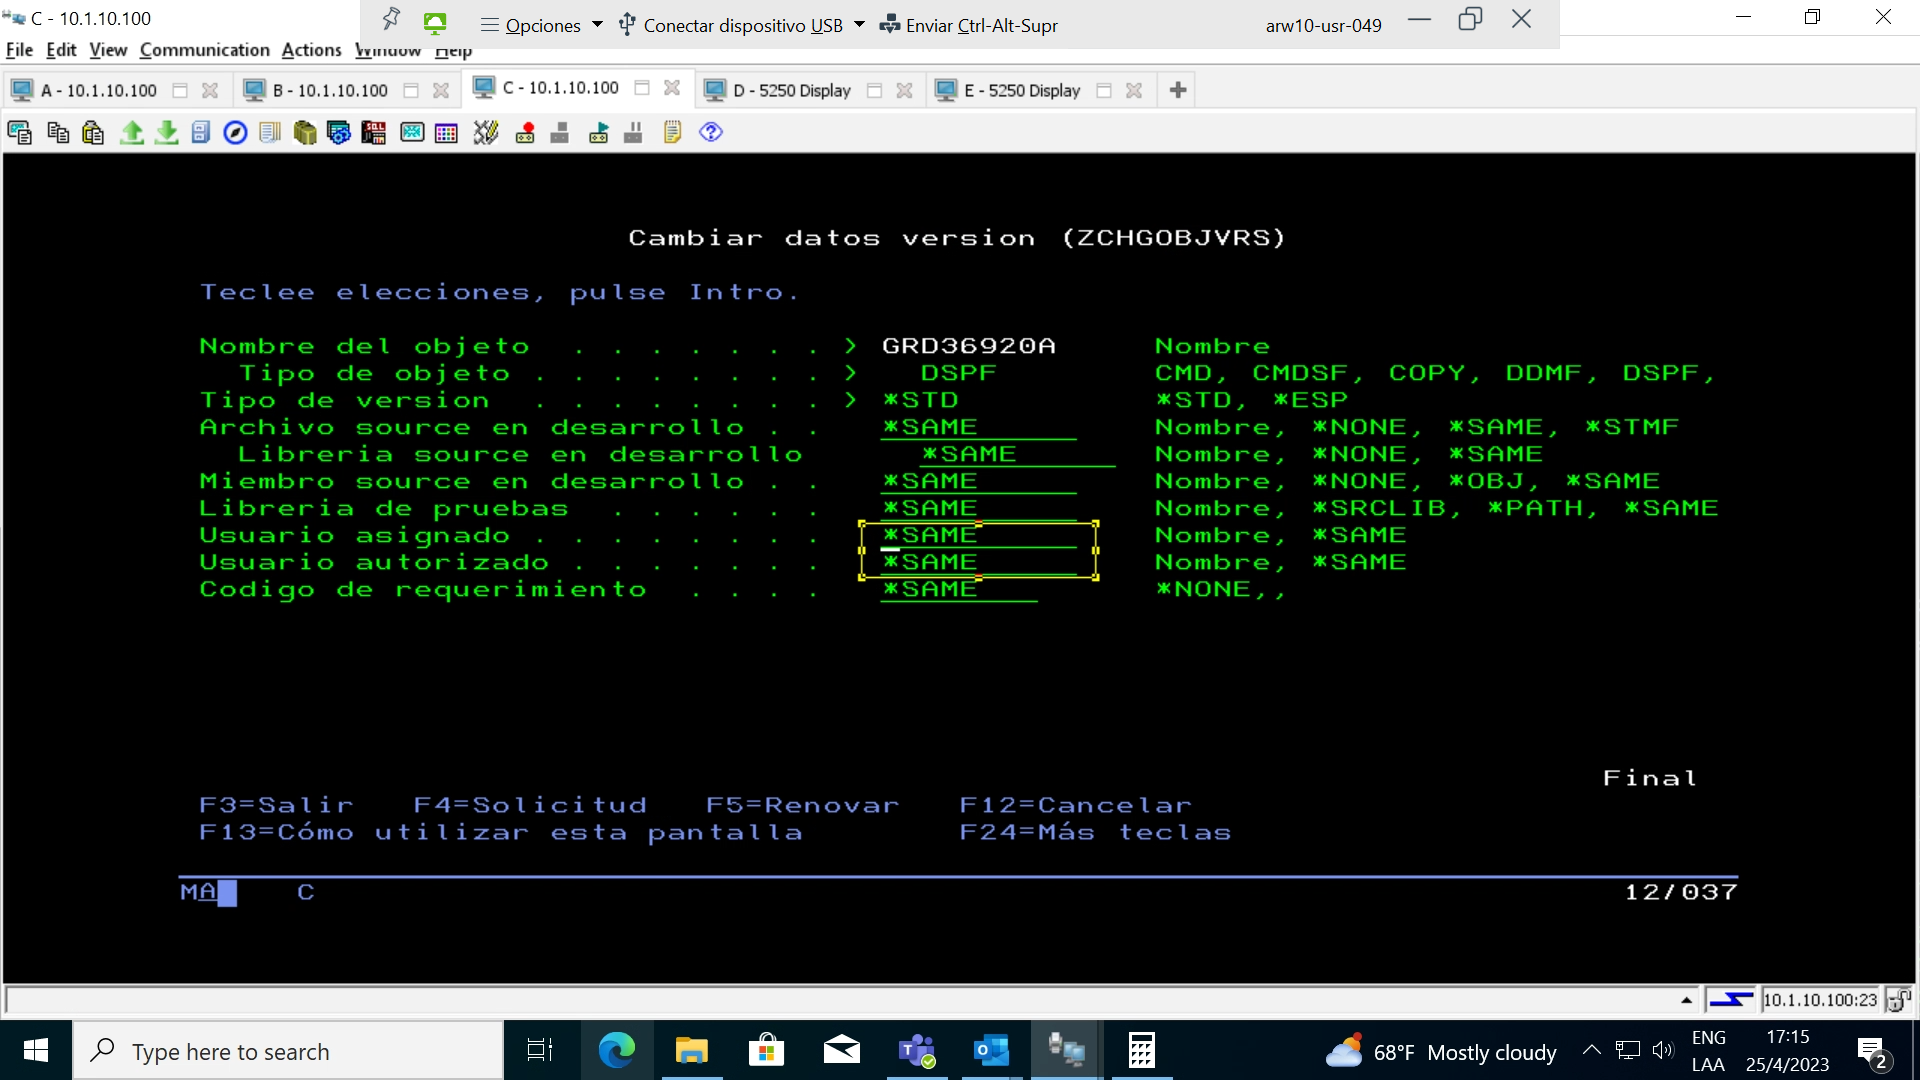
Task: Open the Communication menu
Action: (x=204, y=50)
